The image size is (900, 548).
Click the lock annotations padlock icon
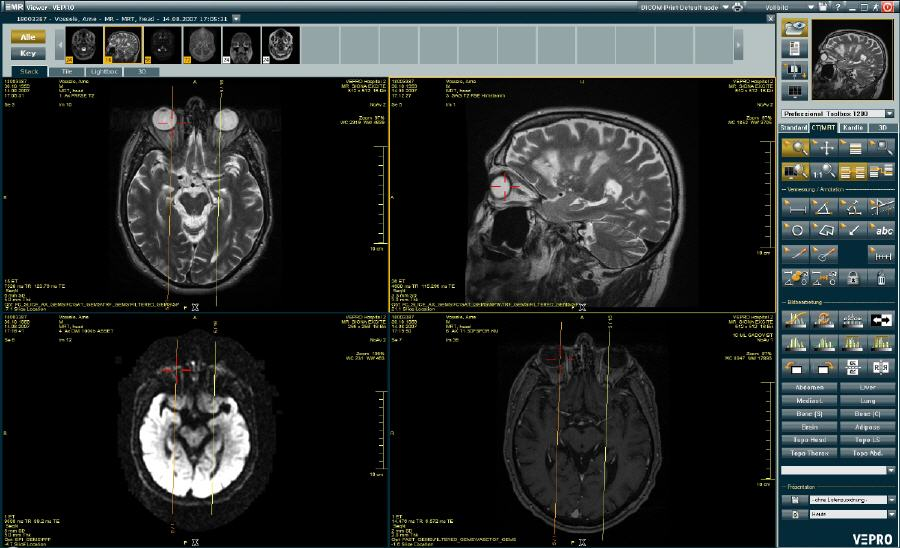click(x=854, y=278)
